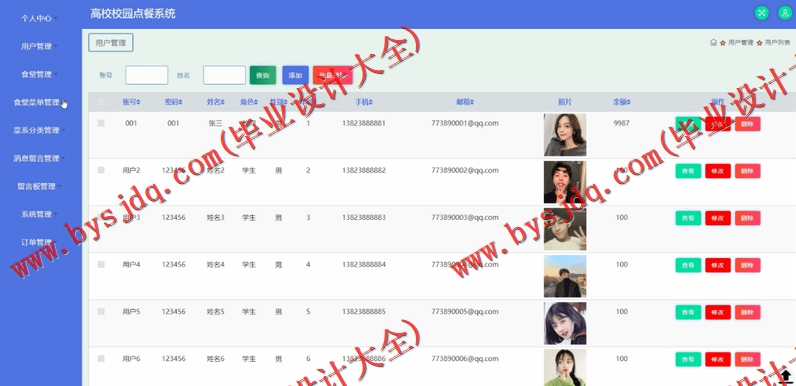Sort by 账号 column arrows
Viewport: 796px width, 386px height.
coord(139,102)
